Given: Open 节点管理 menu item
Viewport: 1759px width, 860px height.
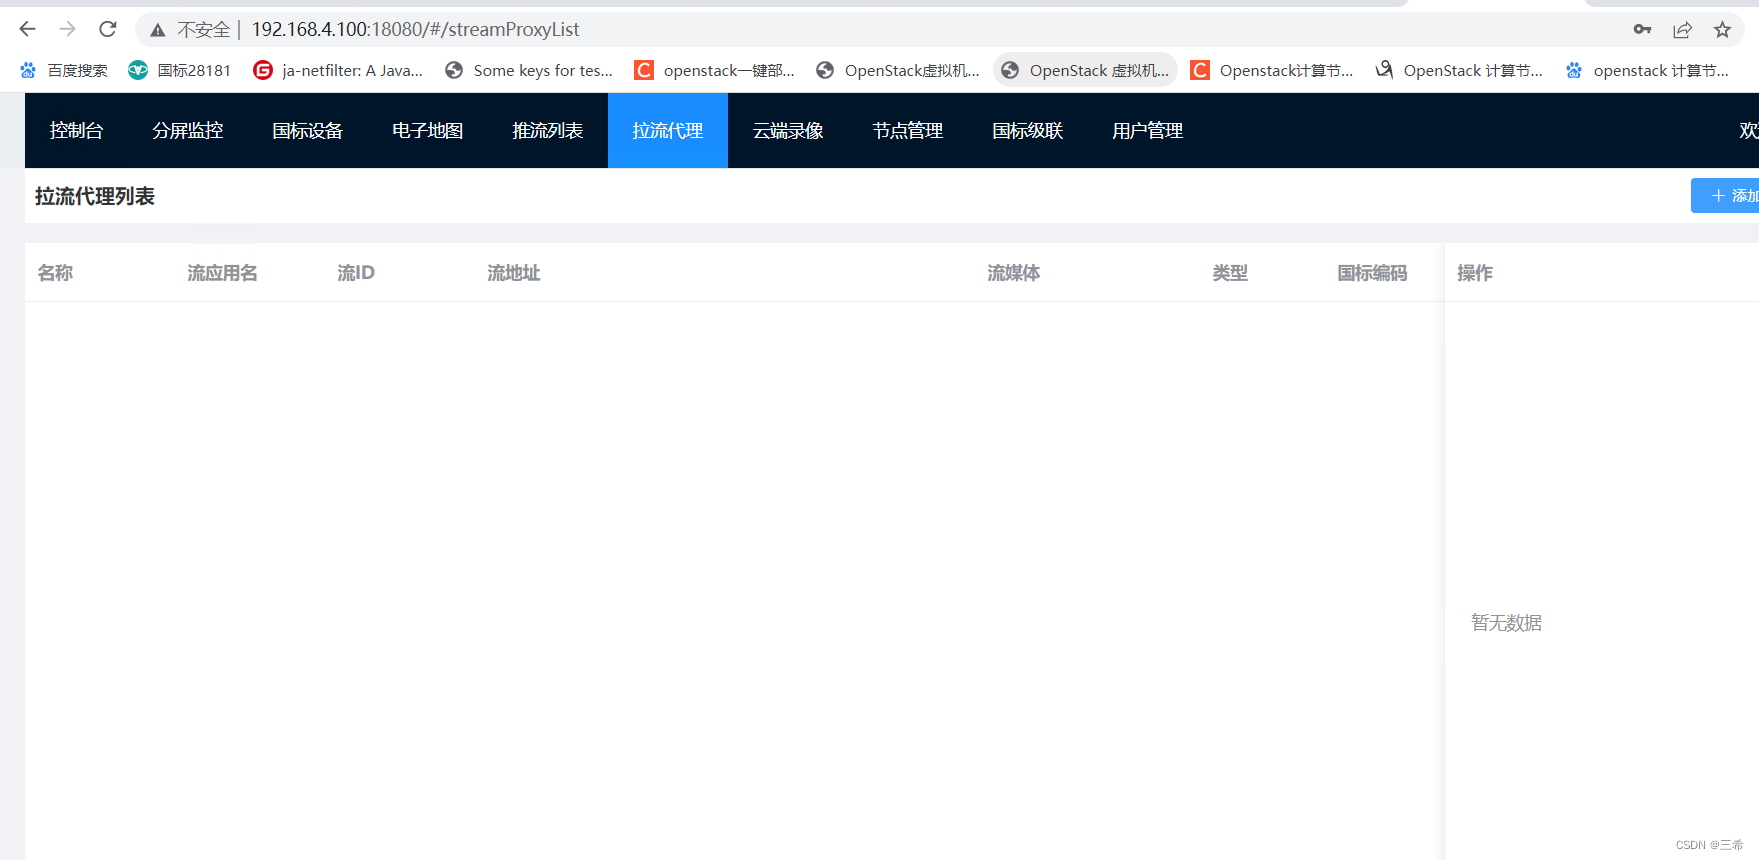Looking at the screenshot, I should [x=908, y=130].
